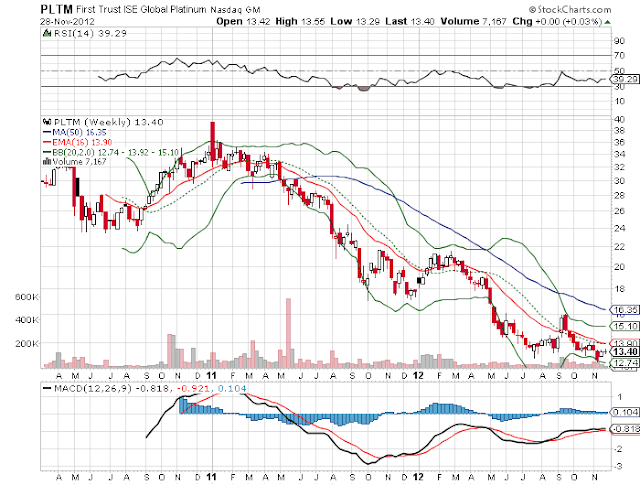Screen dimensions: 640x485
Task: Click the MA(50) 16.35 legend label
Action: [x=80, y=132]
